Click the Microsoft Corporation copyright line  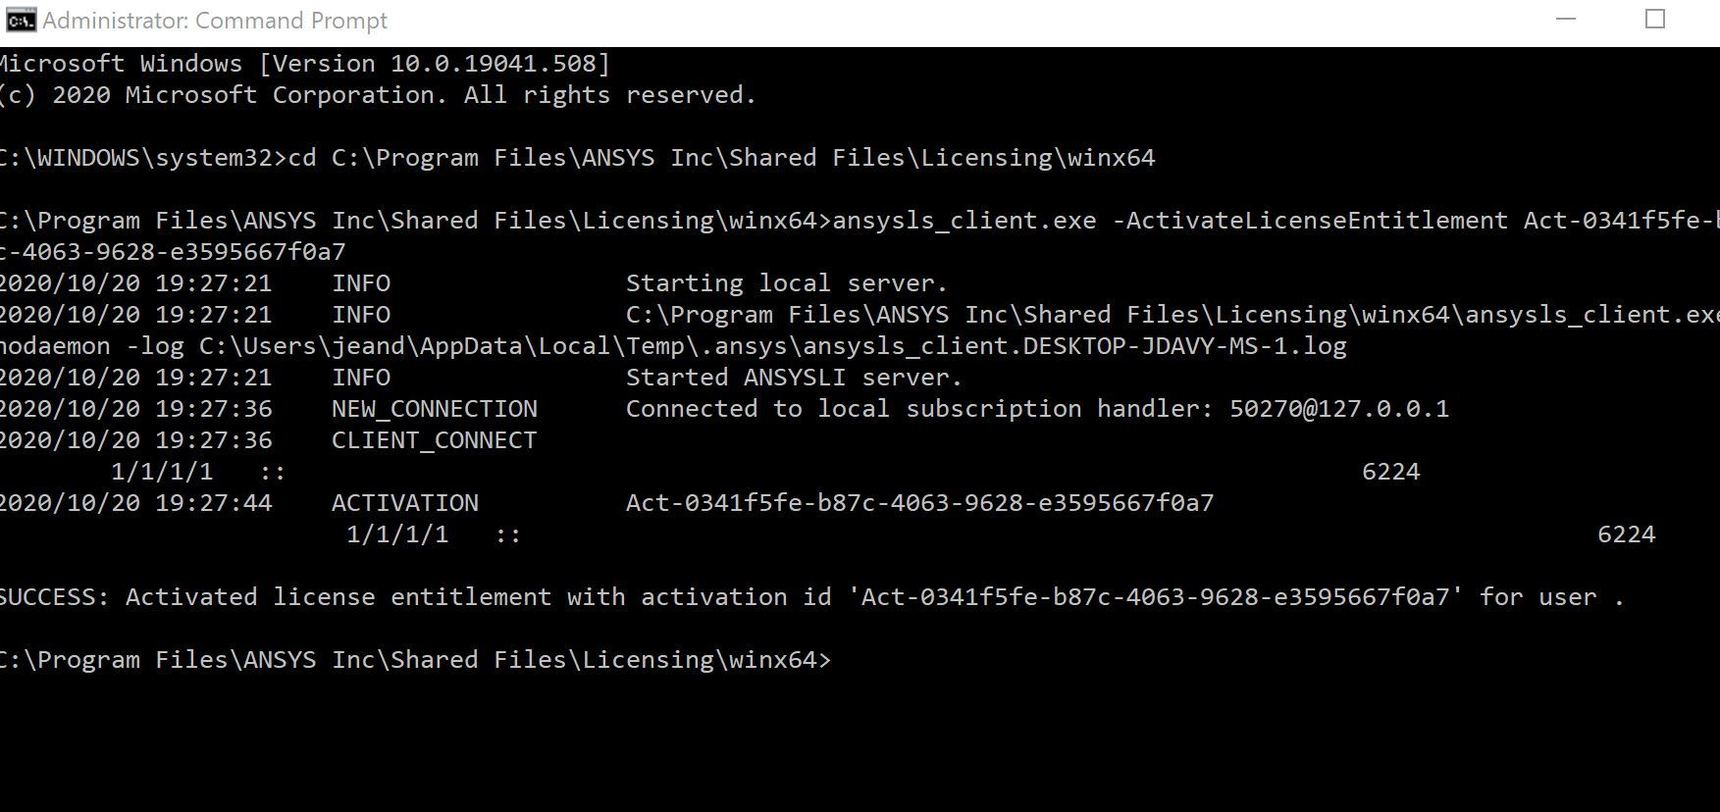click(377, 95)
